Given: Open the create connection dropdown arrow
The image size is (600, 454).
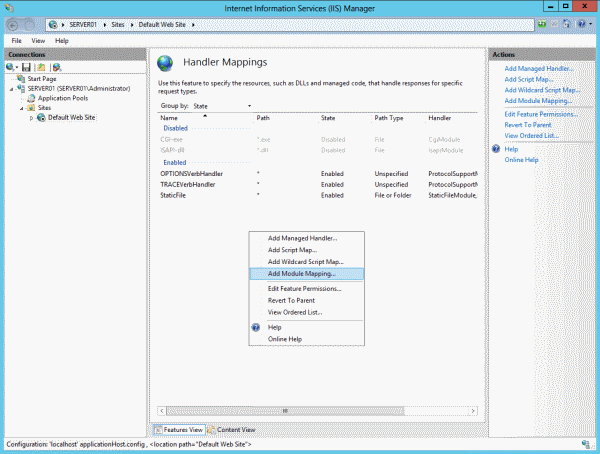Looking at the screenshot, I should pos(17,68).
